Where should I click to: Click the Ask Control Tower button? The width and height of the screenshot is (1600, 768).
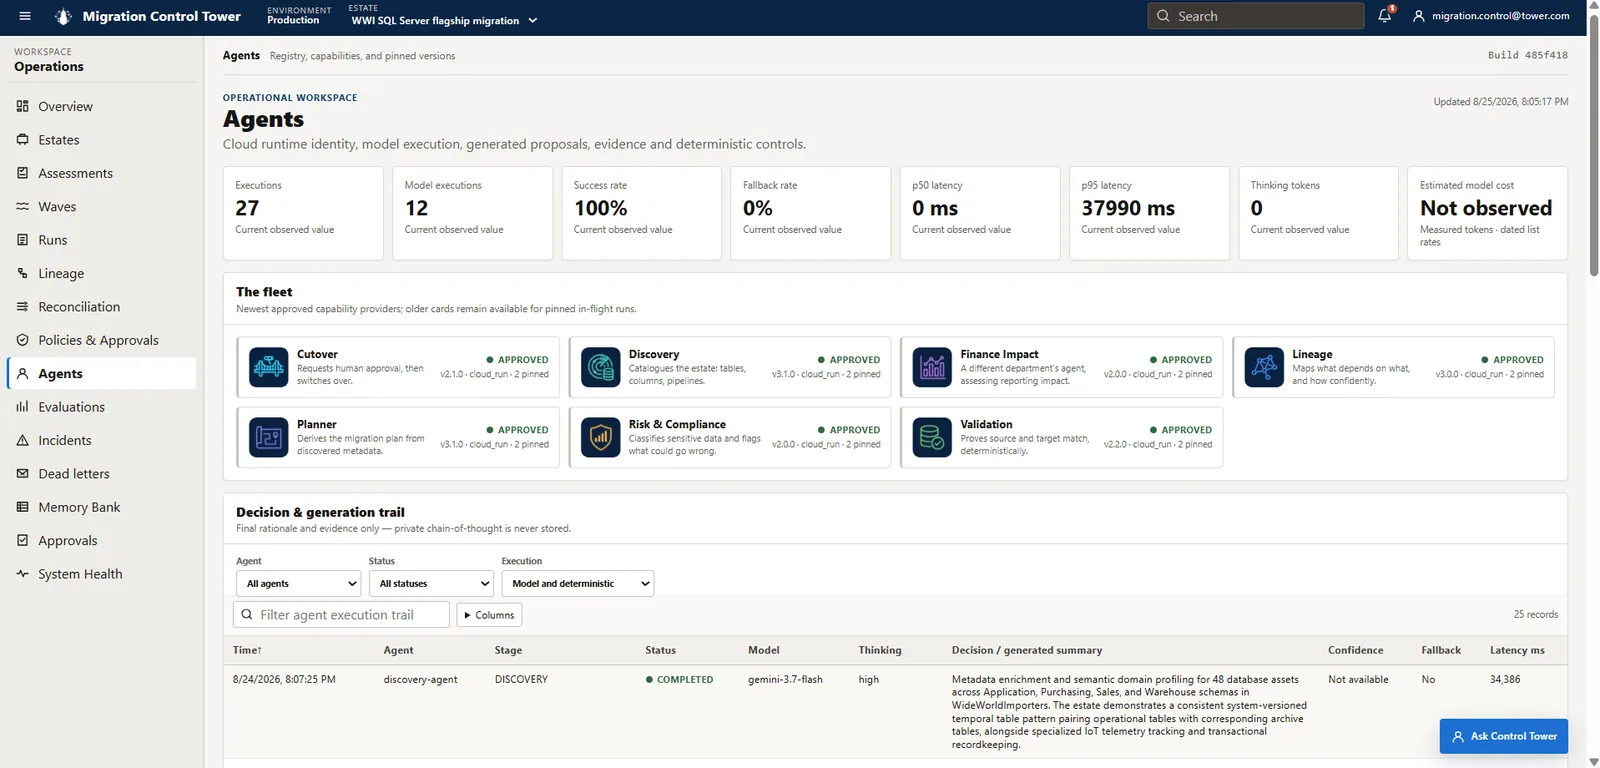(x=1503, y=736)
